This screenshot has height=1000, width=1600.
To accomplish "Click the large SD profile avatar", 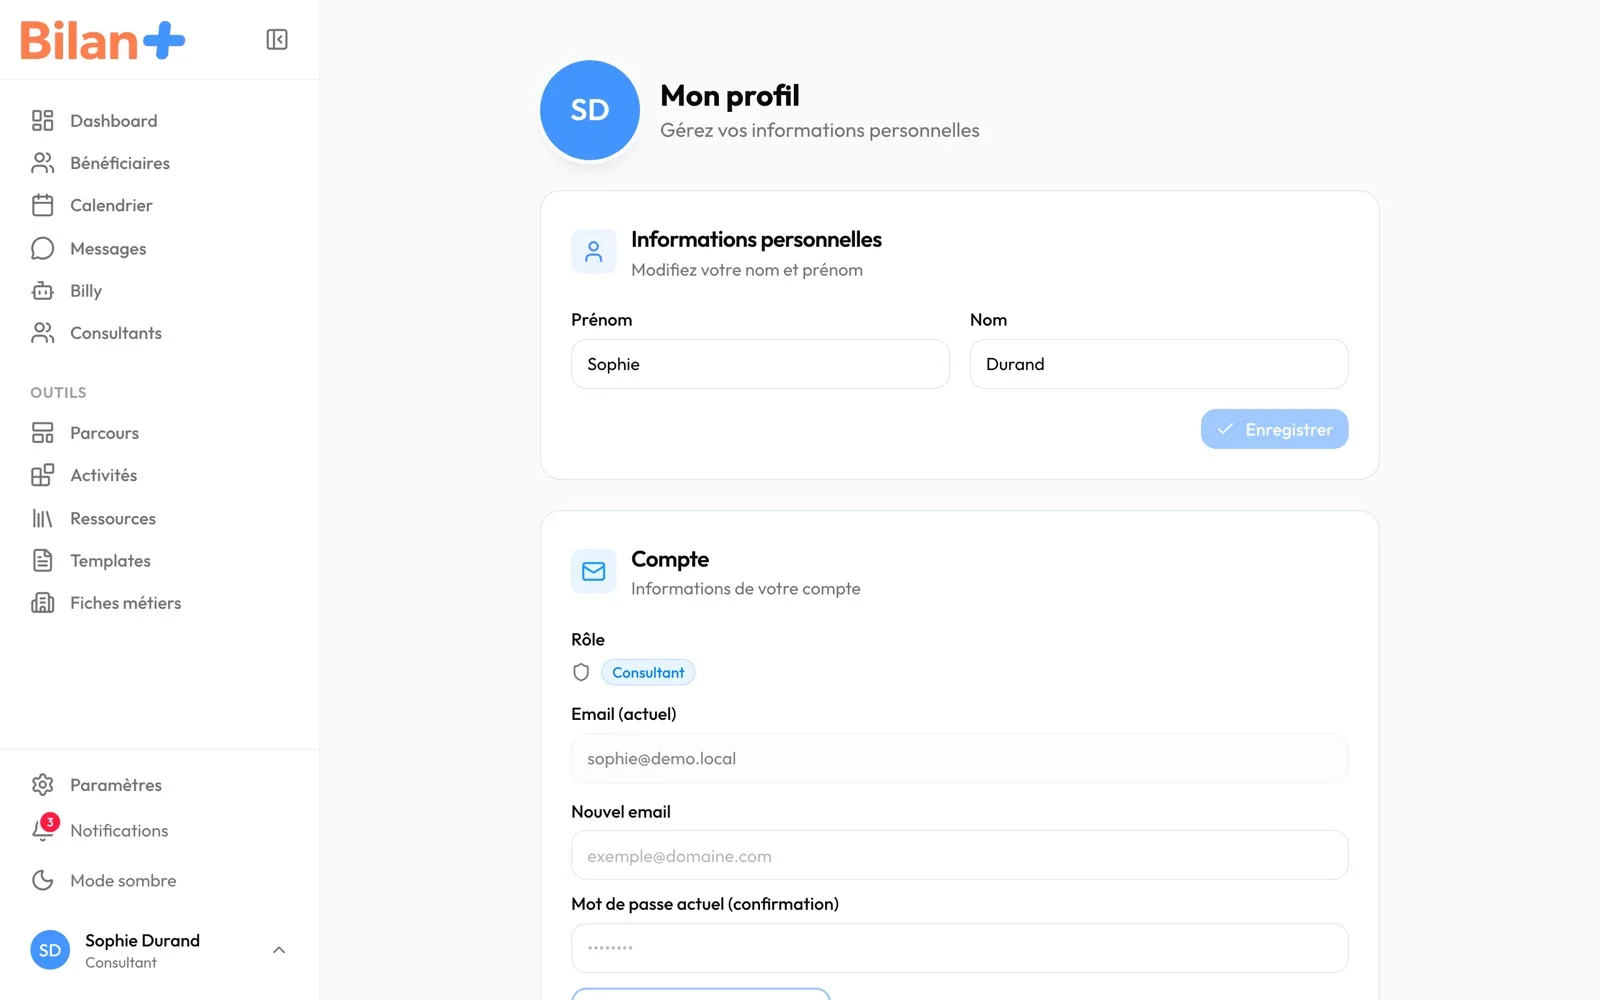I will click(x=590, y=110).
